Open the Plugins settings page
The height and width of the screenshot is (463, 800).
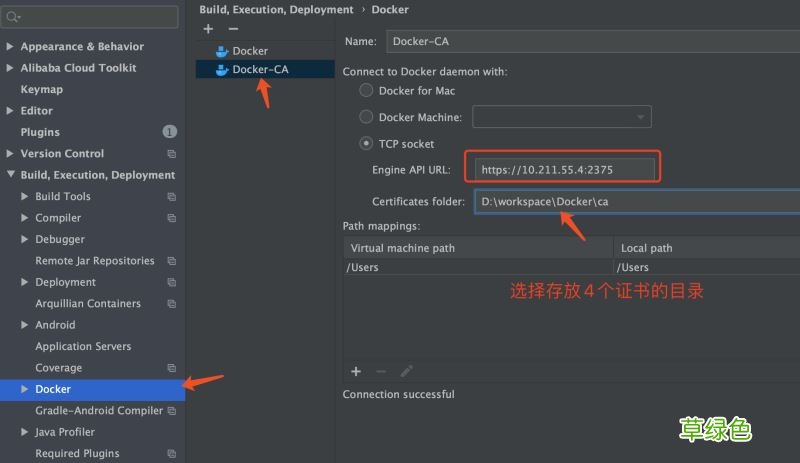click(x=40, y=132)
